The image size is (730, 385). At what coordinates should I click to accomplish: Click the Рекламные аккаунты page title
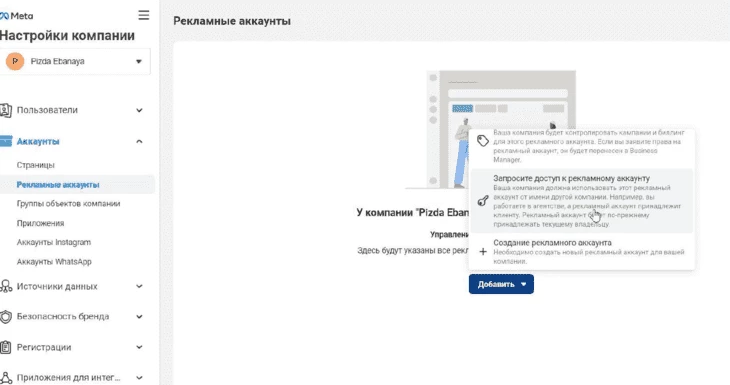[232, 21]
